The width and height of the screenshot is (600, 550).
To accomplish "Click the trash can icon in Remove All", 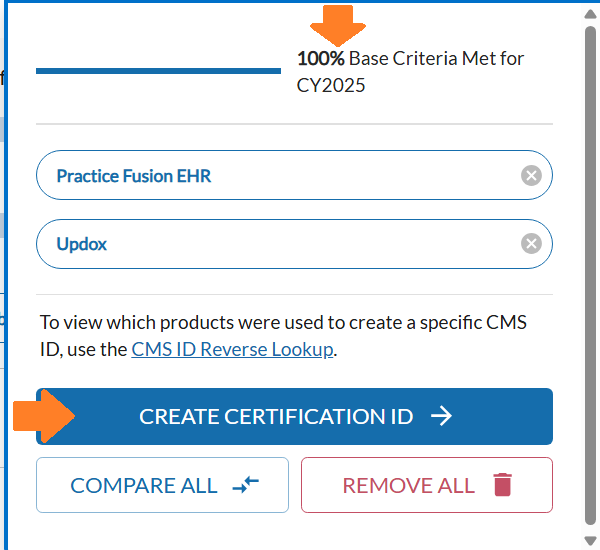I will [x=502, y=485].
